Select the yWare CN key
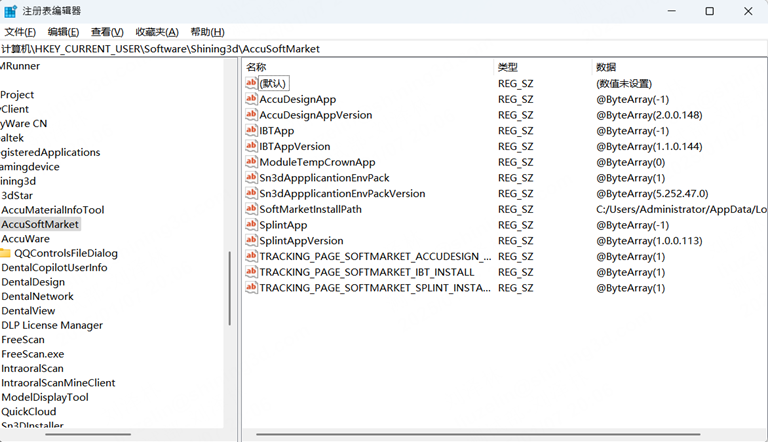The height and width of the screenshot is (442, 768). (24, 123)
